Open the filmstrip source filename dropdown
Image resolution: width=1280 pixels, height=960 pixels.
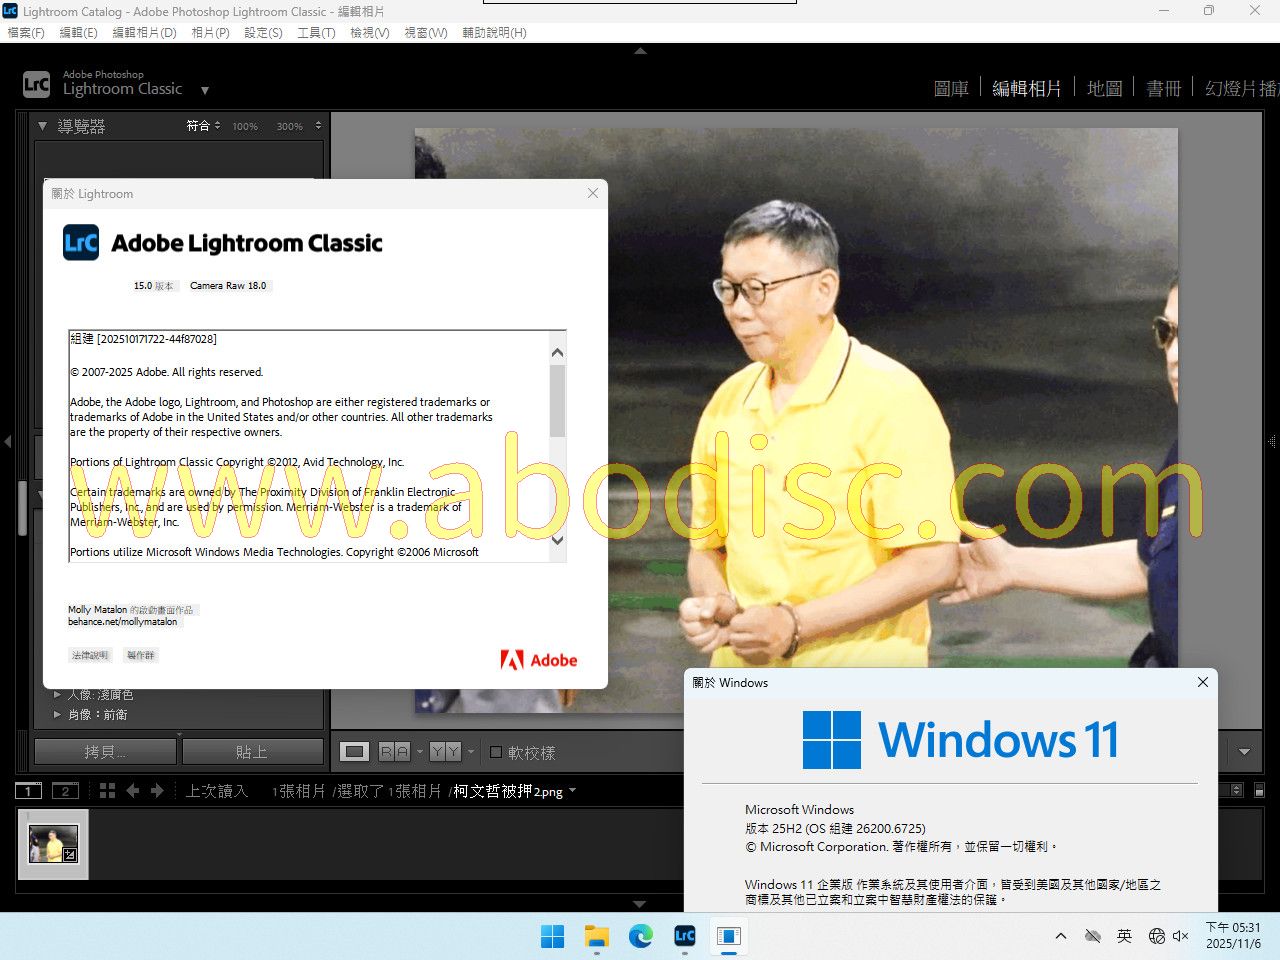pos(572,791)
